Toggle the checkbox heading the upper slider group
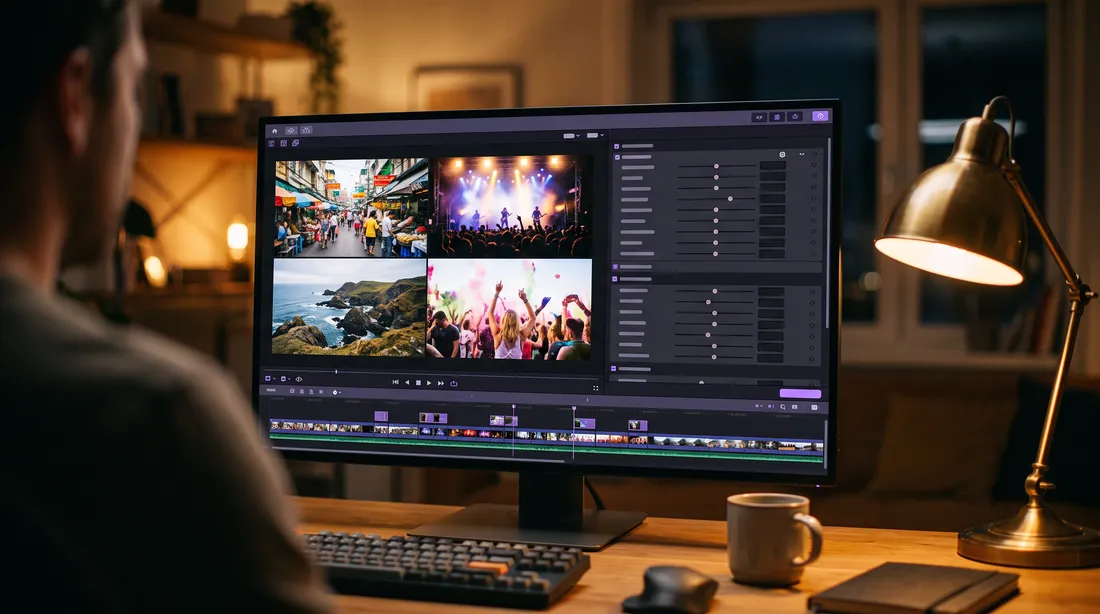This screenshot has height=614, width=1100. (617, 157)
